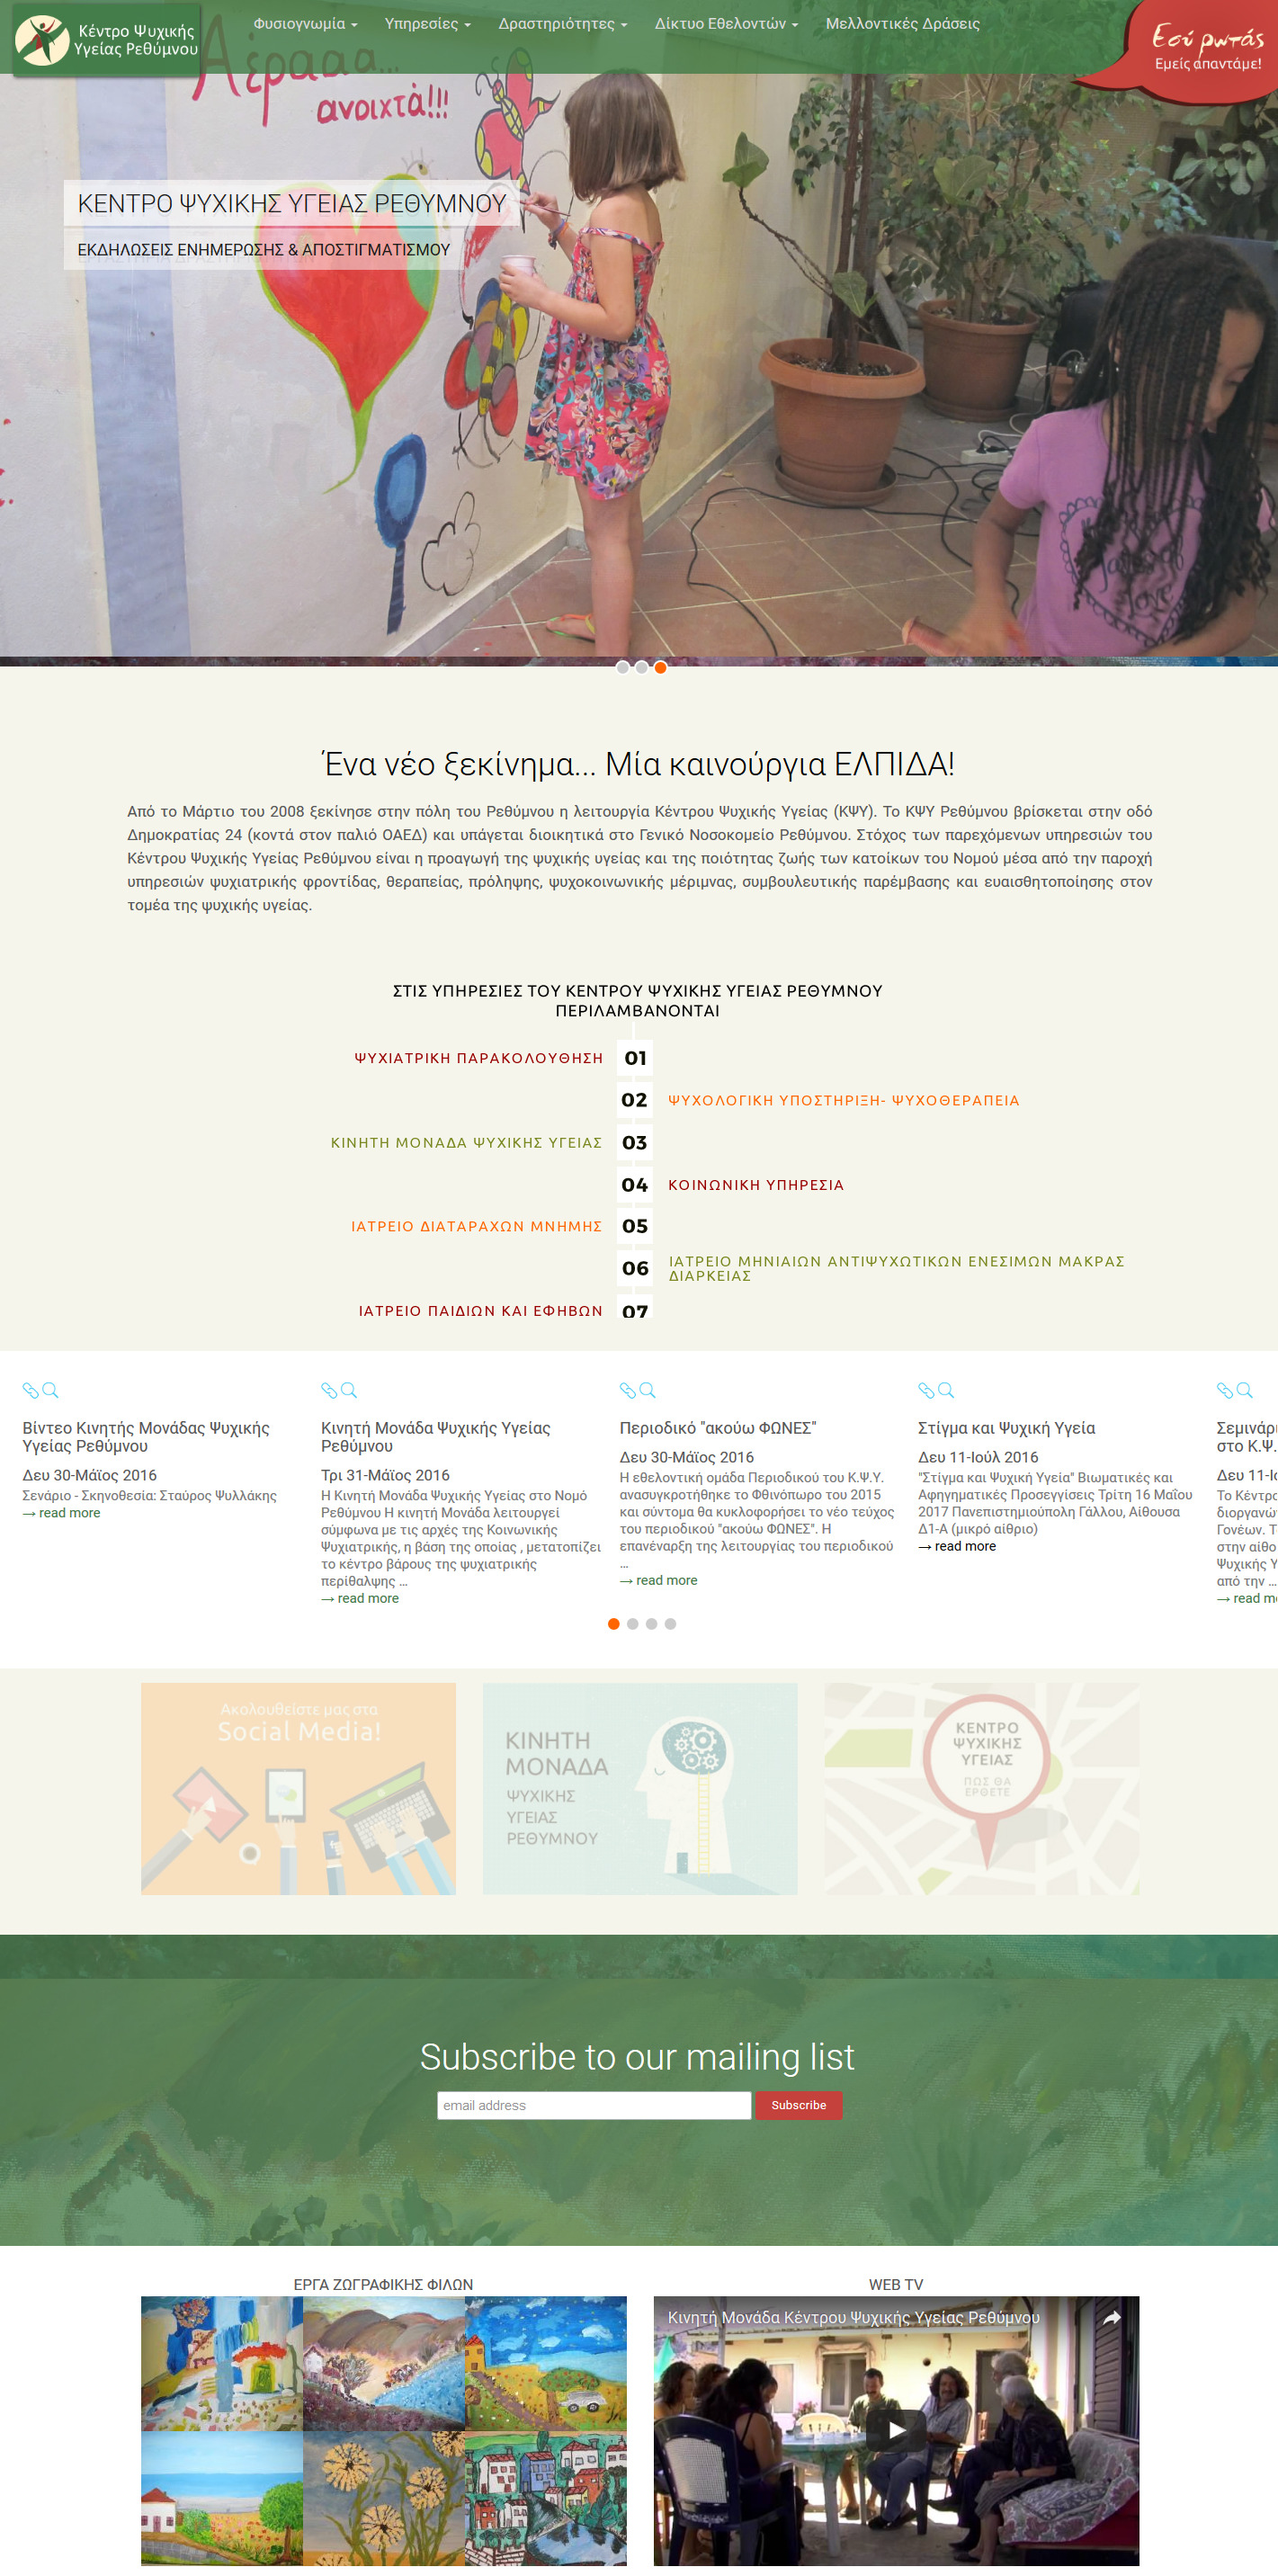Viewport: 1278px width, 2576px height.
Task: Switch to the second news carousel dot
Action: point(633,1624)
